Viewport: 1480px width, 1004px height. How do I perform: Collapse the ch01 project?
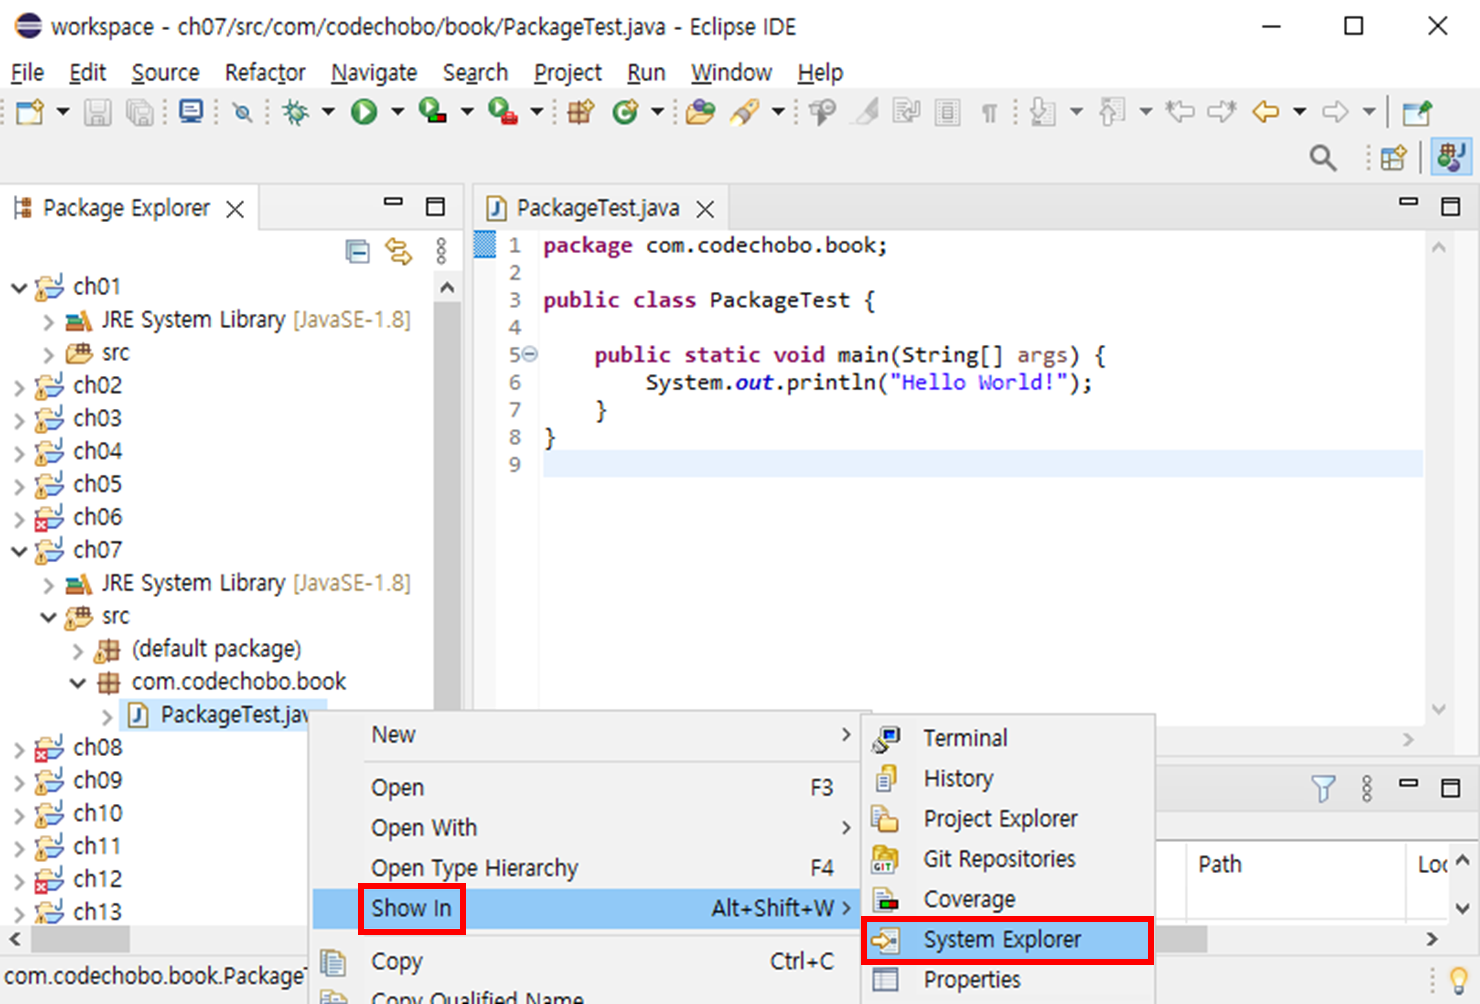tap(19, 288)
